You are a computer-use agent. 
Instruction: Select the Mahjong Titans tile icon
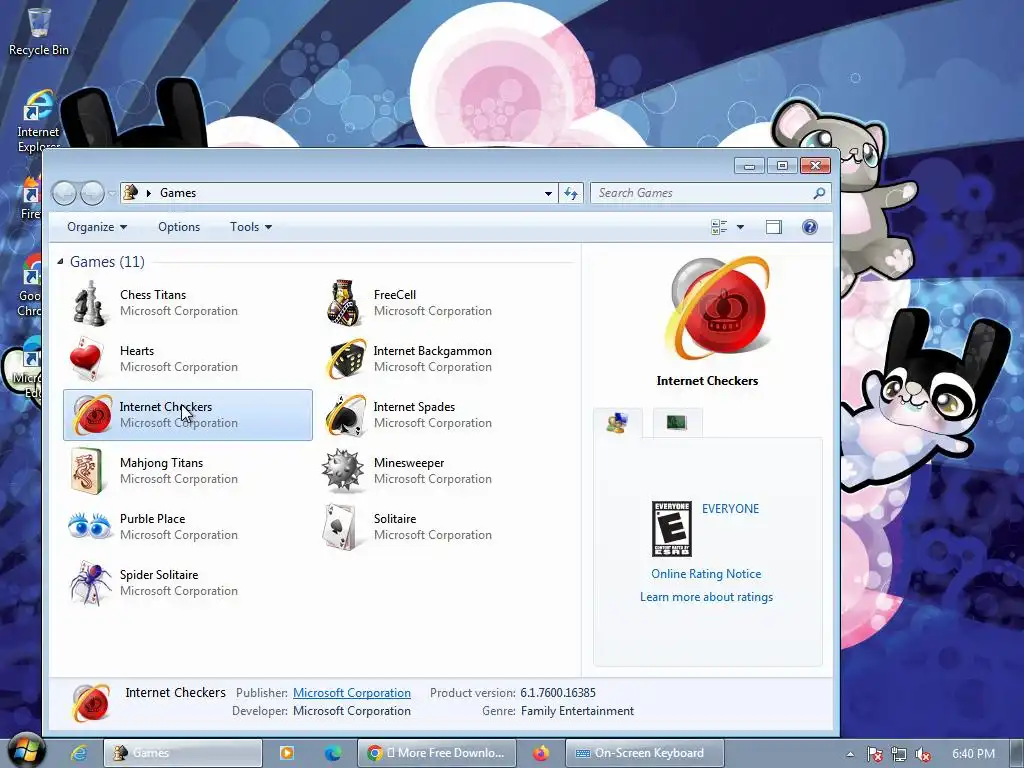click(x=87, y=470)
